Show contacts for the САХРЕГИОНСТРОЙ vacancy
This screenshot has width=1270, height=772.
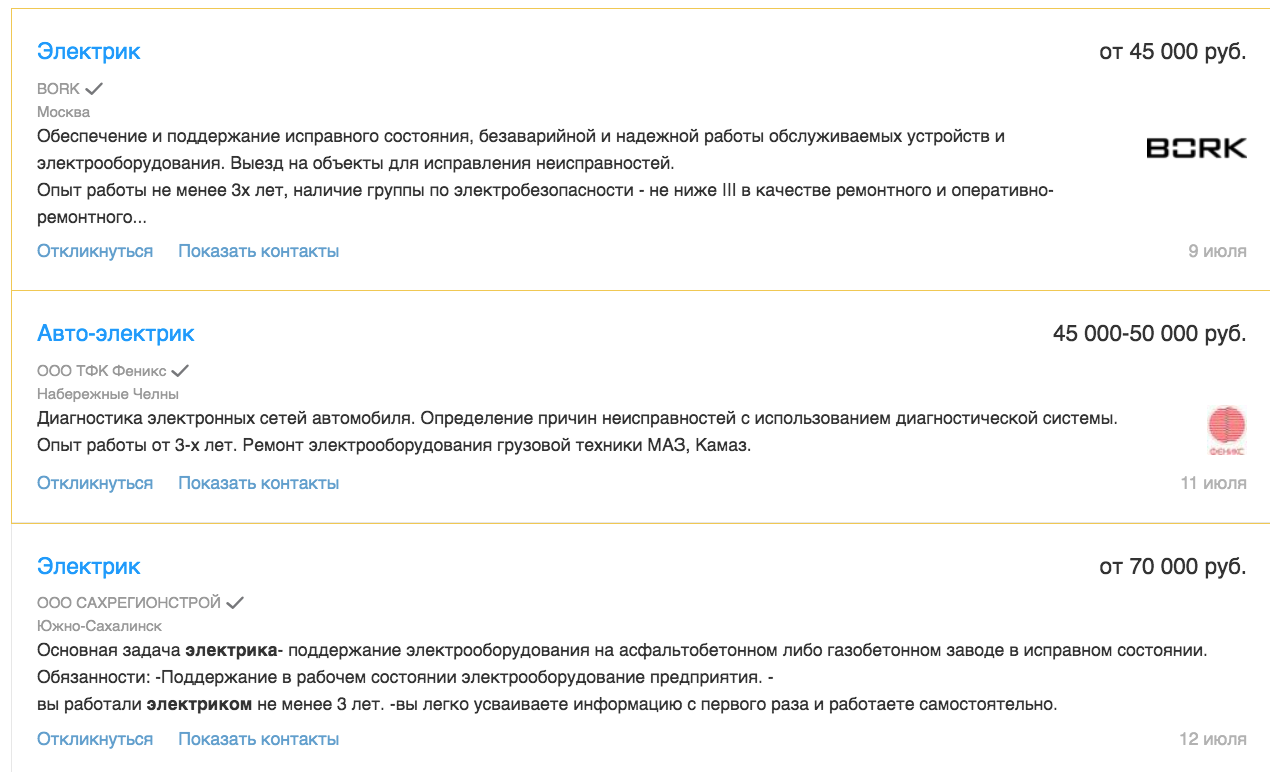(x=259, y=739)
